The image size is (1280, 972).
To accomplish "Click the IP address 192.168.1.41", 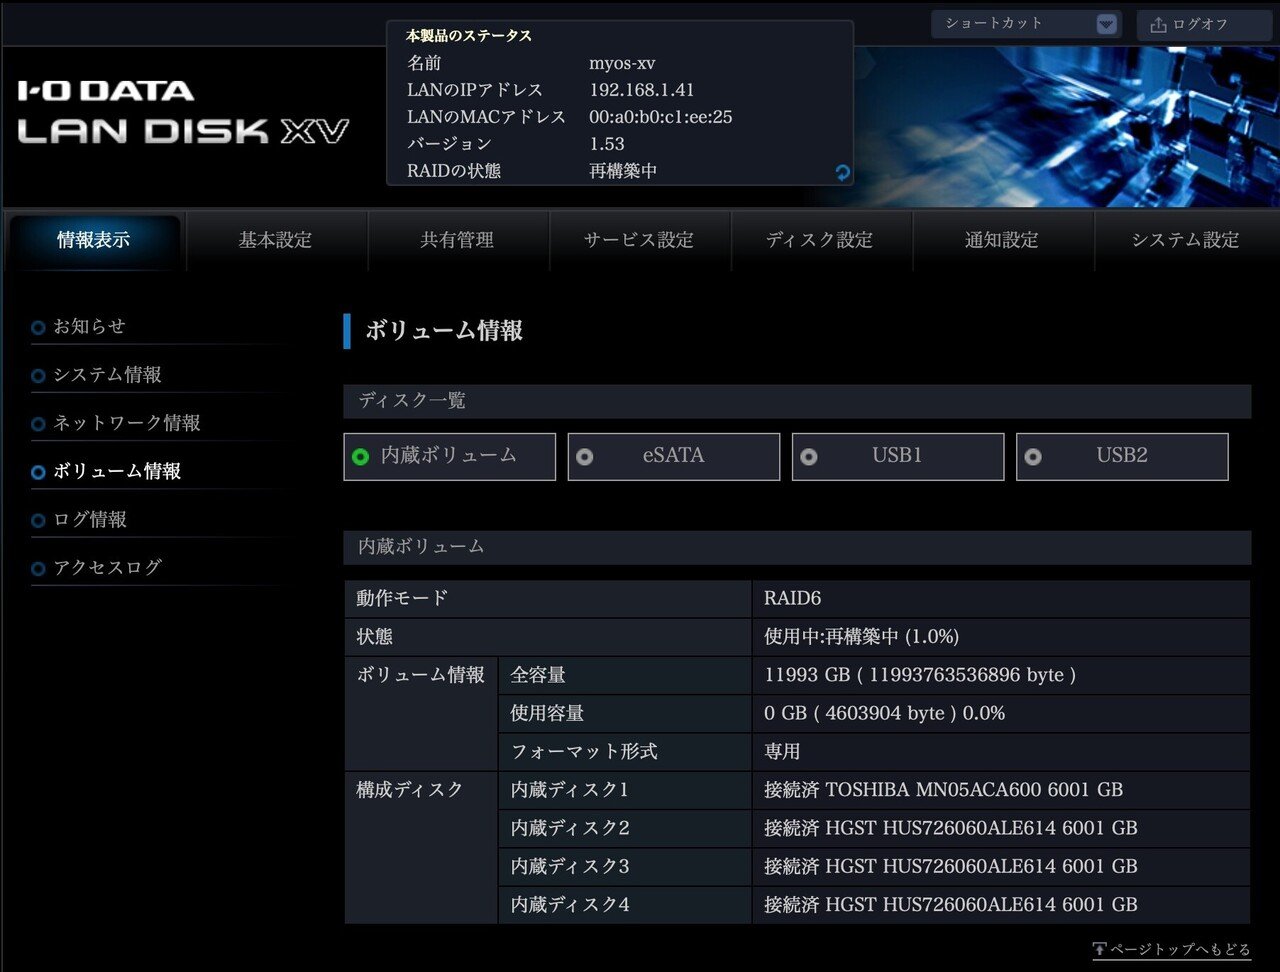I will point(642,90).
